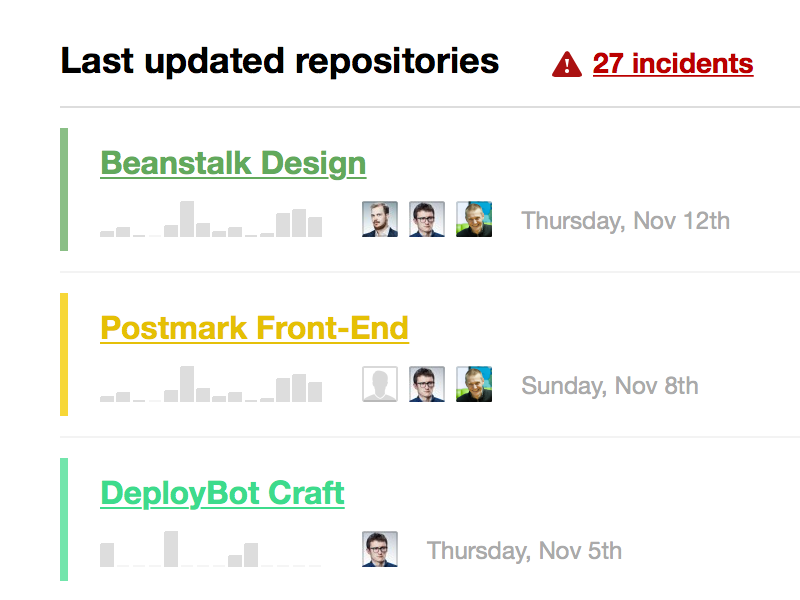Click Beanstalk Design activity bar chart
This screenshot has height=600, width=800.
(211, 220)
